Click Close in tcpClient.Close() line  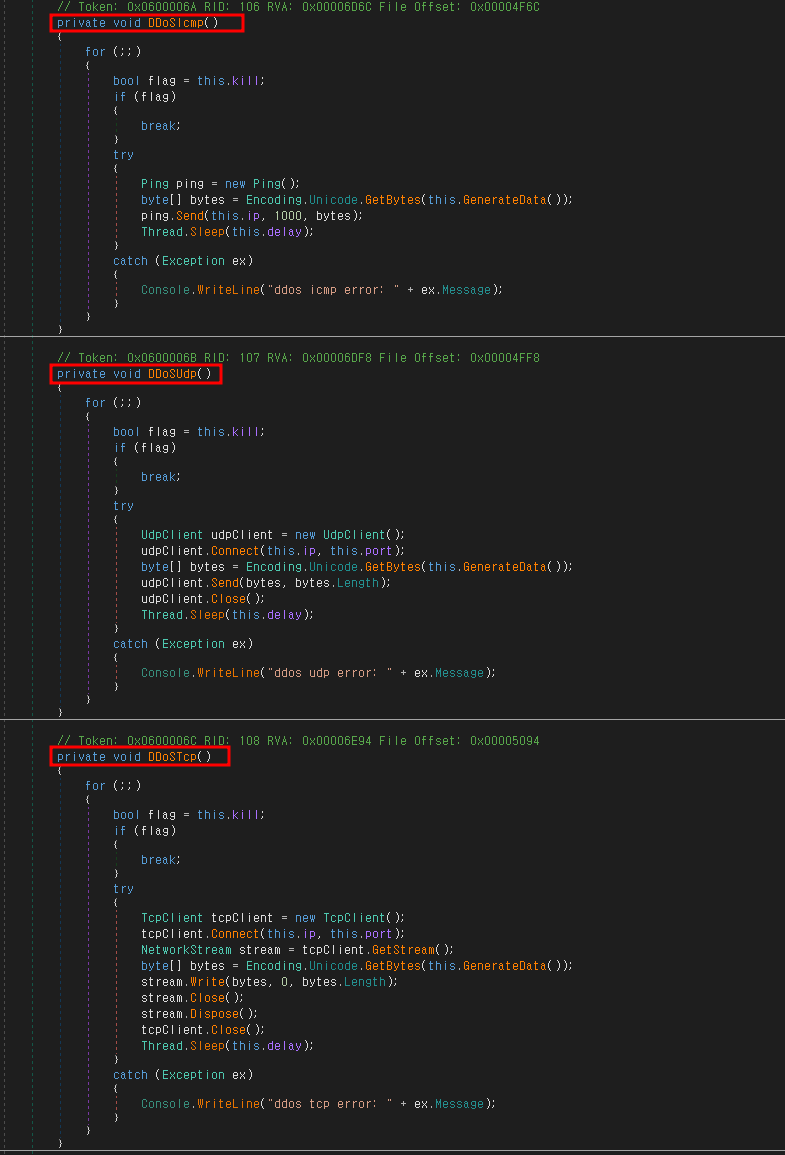click(228, 1031)
